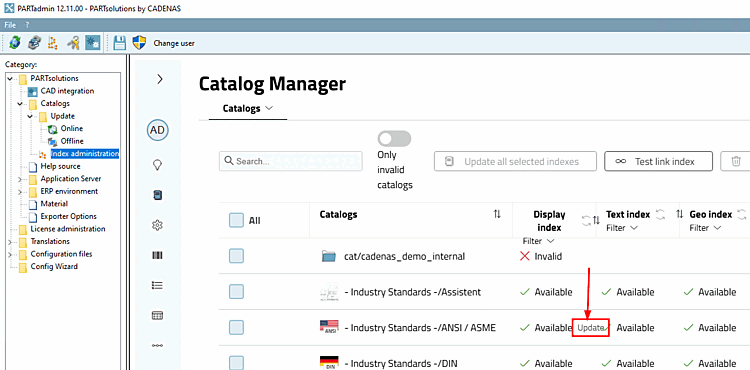Viewport: 750px width, 370px height.
Task: Click the sort arrows right of Text index
Action: coord(679,215)
